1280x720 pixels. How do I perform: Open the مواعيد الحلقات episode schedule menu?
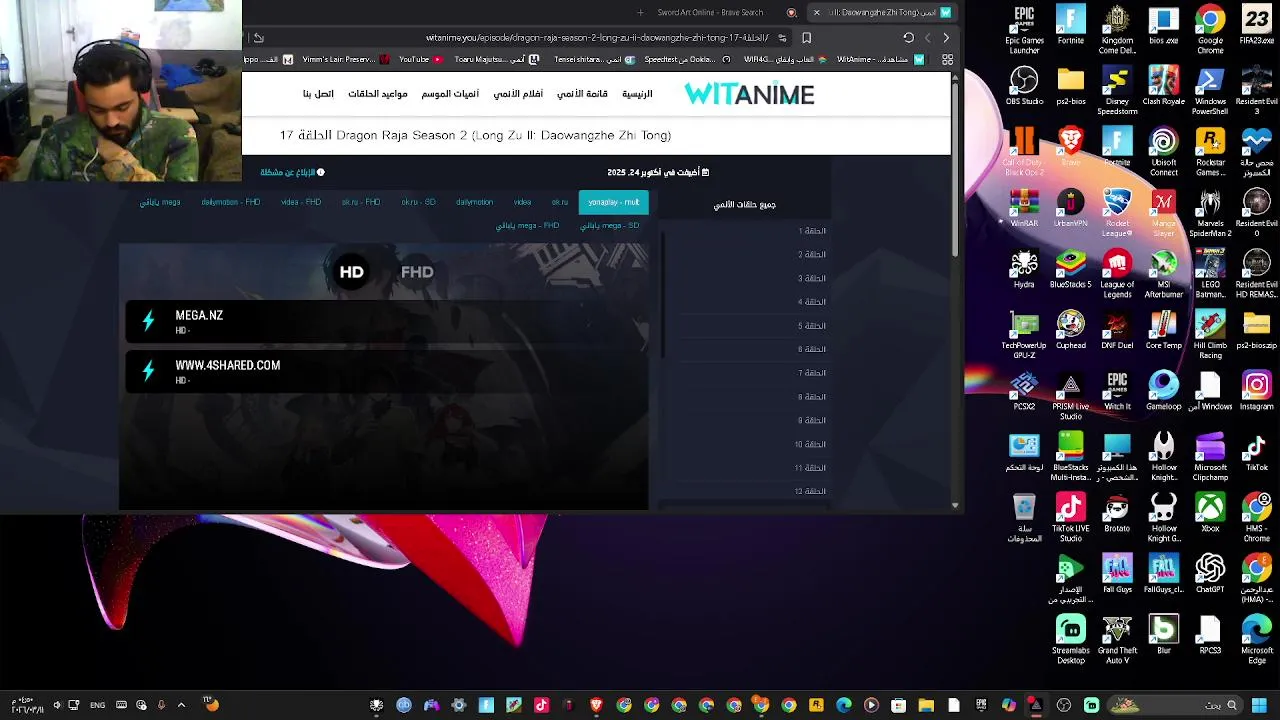pyautogui.click(x=378, y=94)
